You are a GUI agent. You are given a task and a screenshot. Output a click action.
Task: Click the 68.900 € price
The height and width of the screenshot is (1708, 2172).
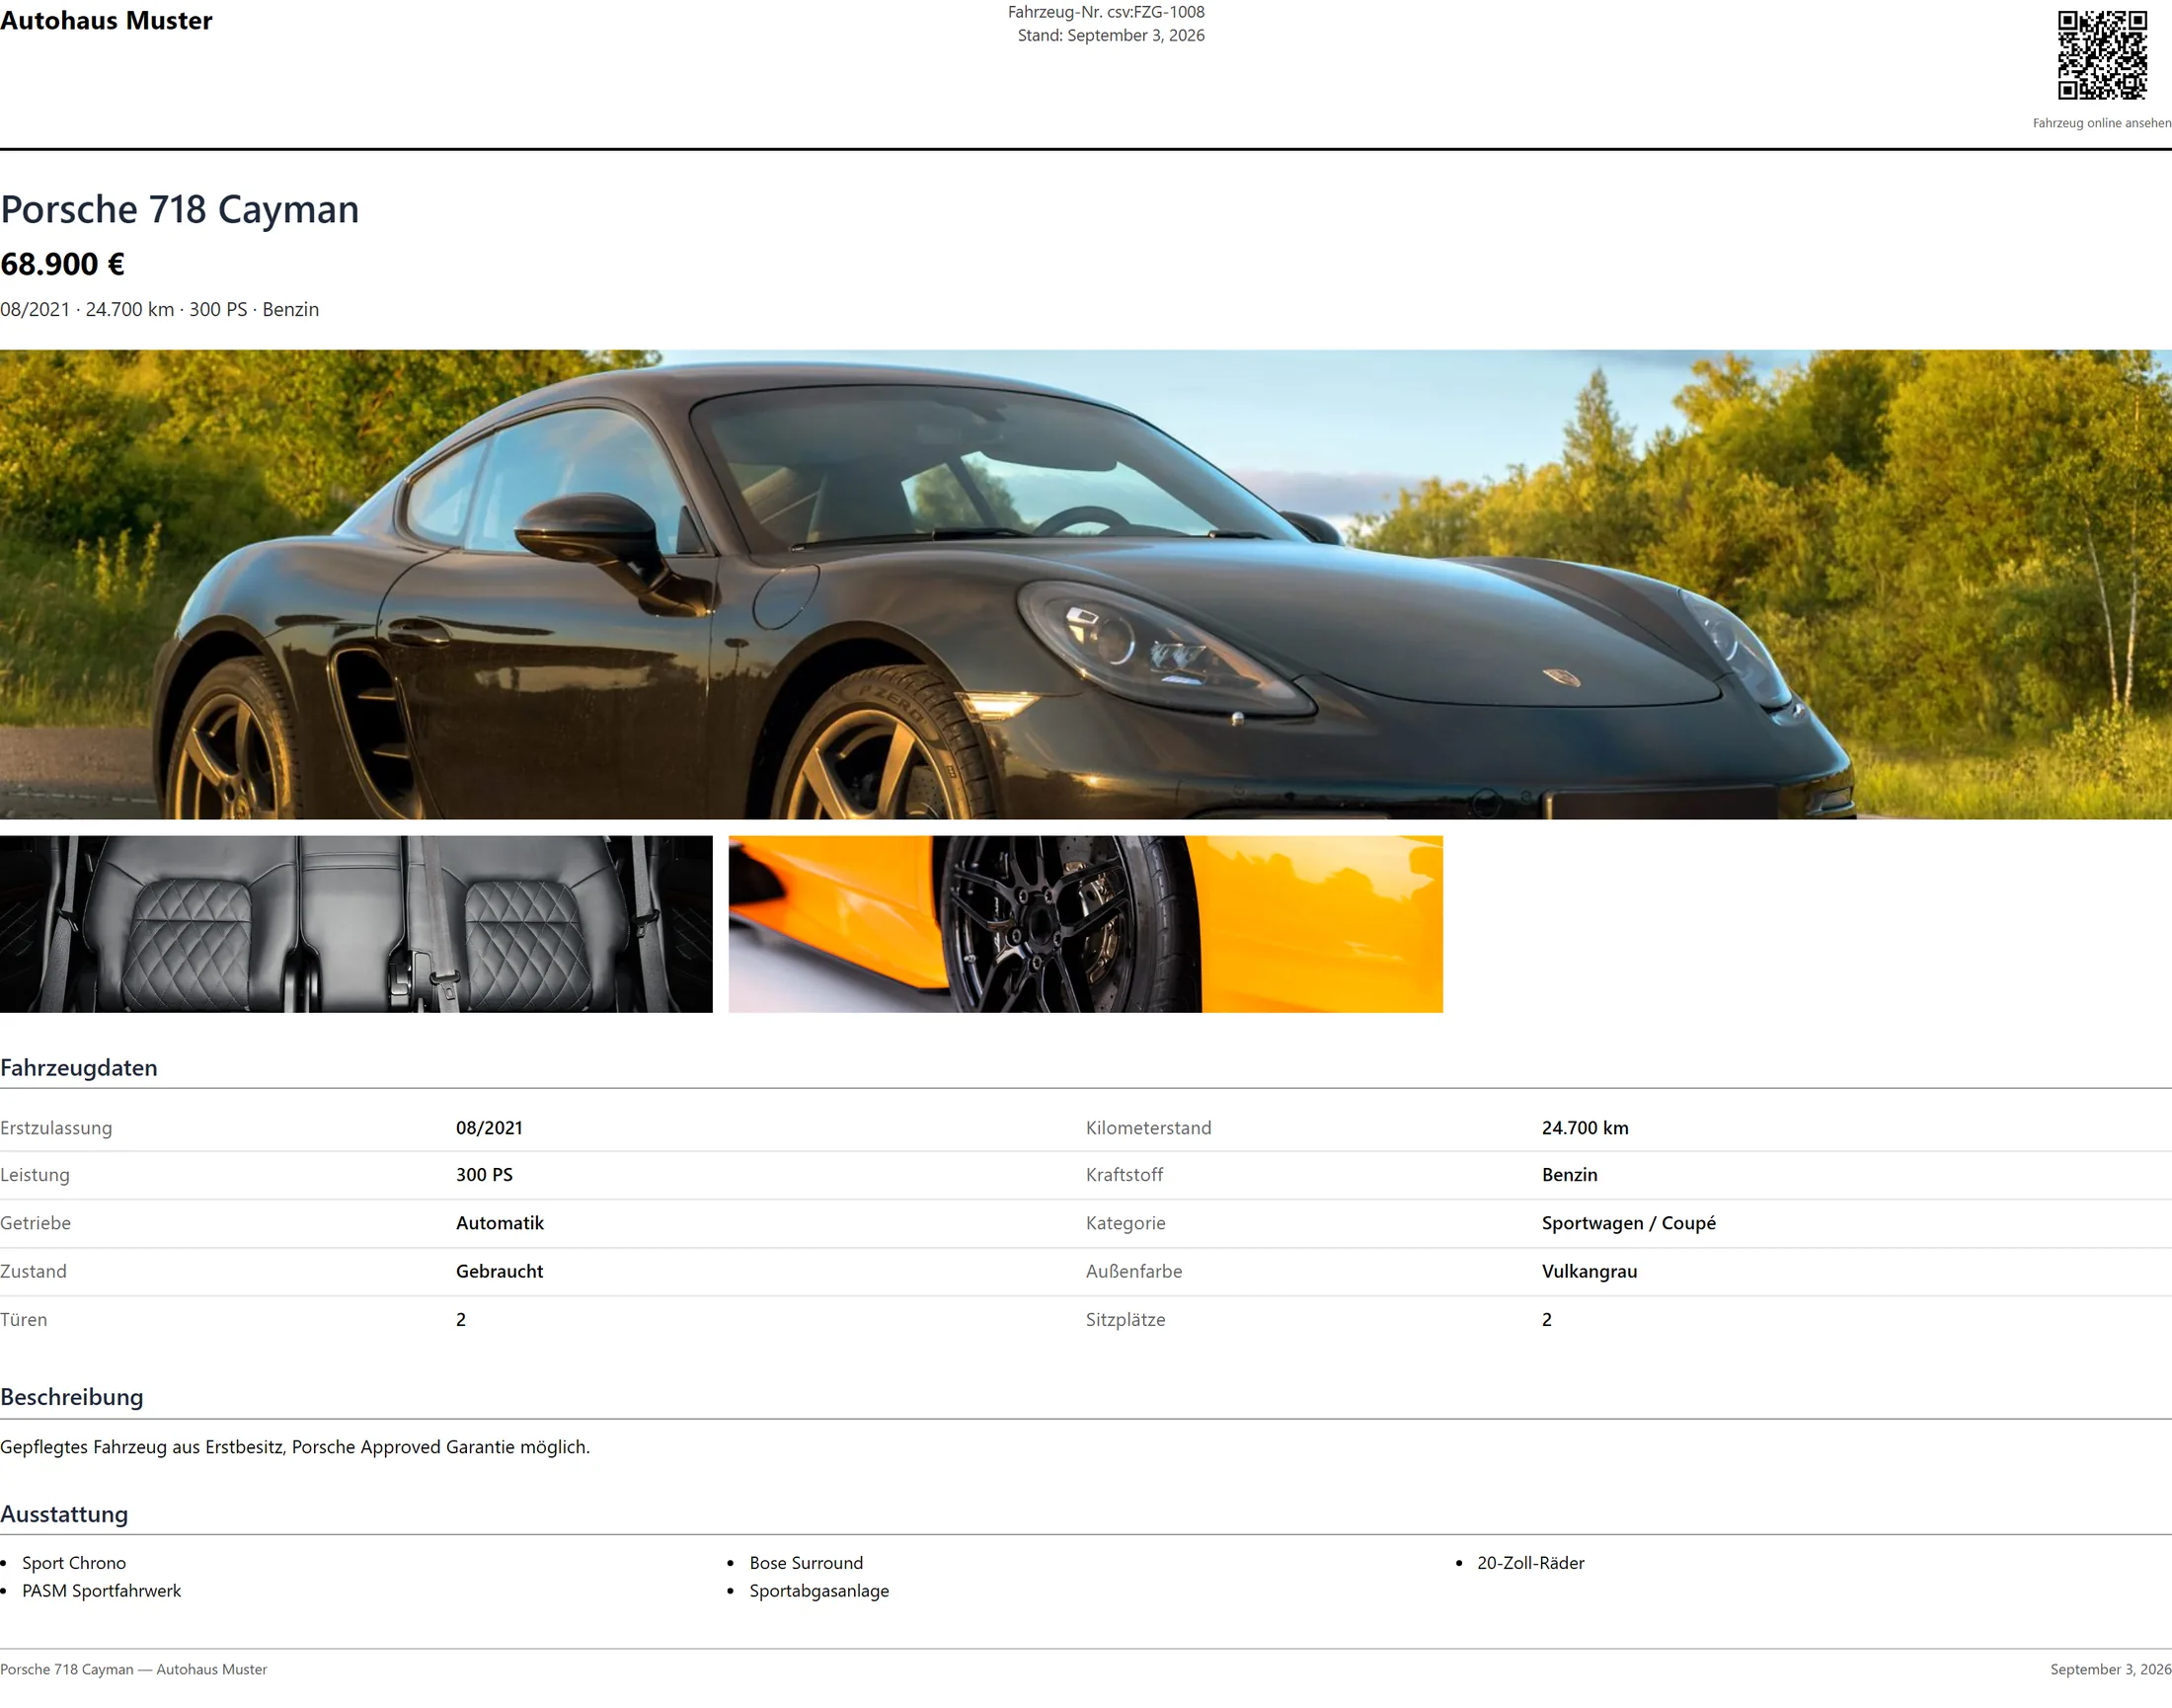pyautogui.click(x=62, y=264)
